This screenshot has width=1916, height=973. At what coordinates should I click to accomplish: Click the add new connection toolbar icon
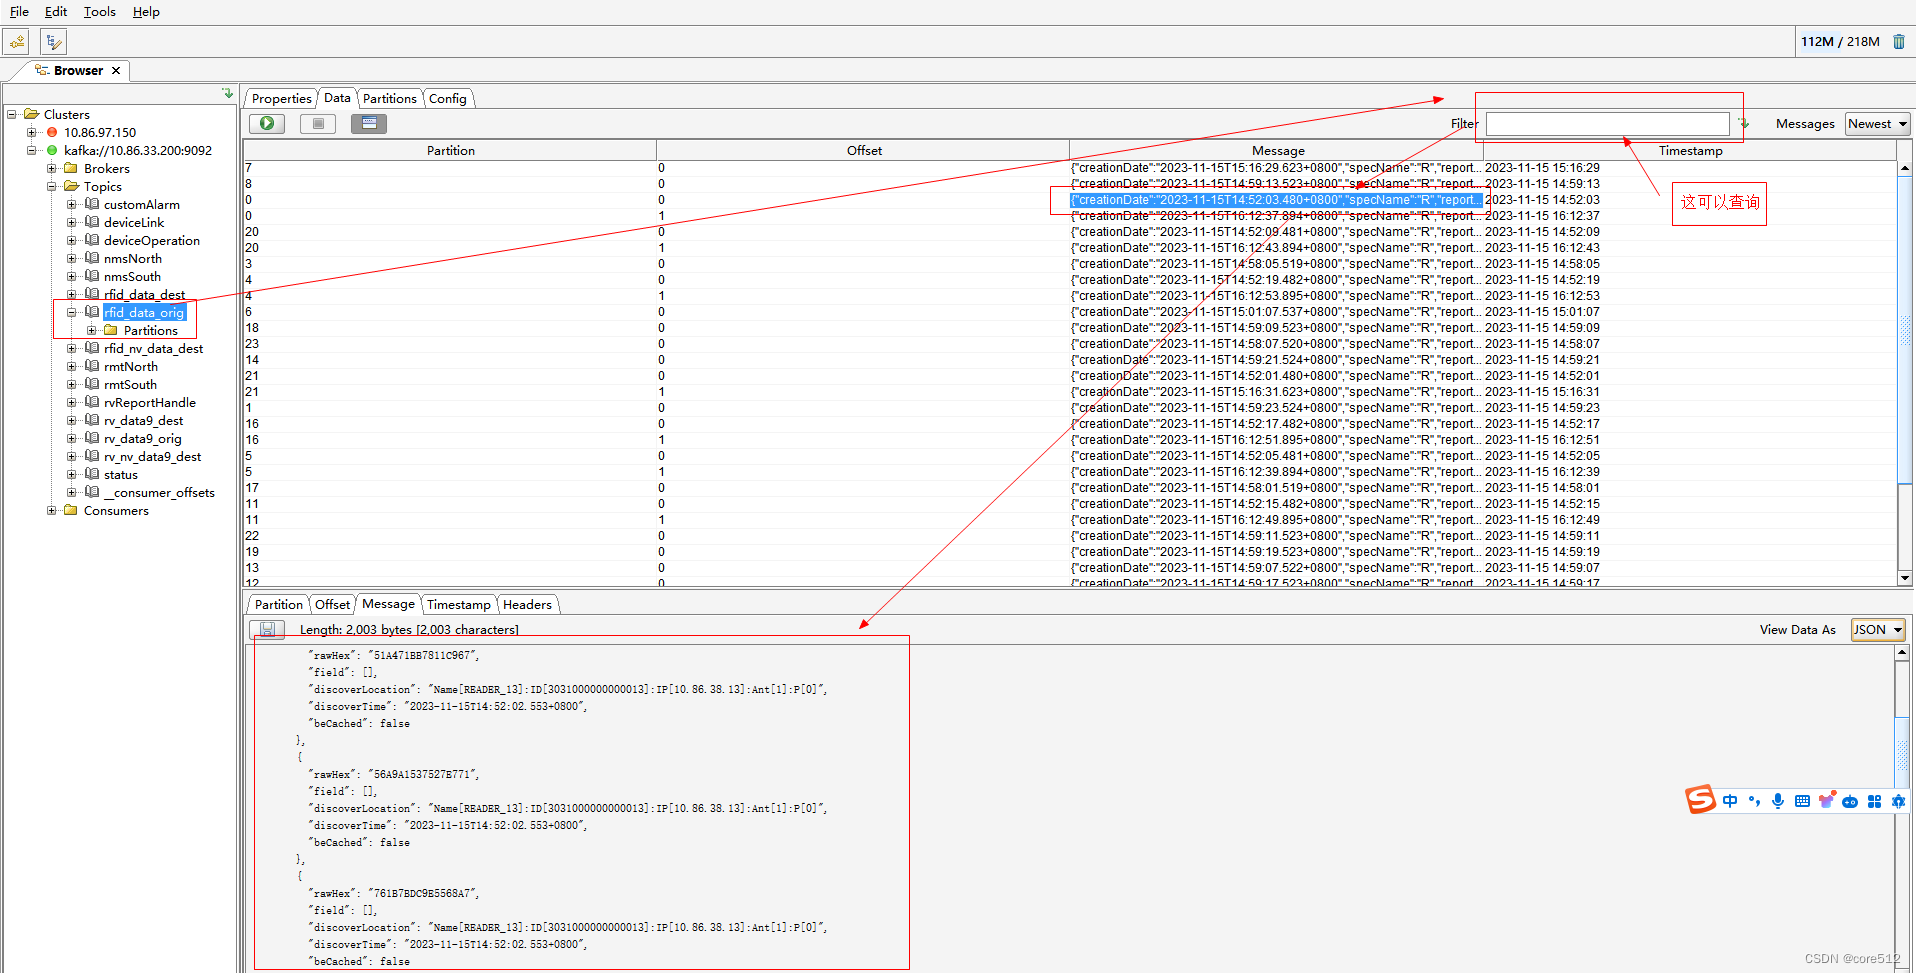[17, 42]
